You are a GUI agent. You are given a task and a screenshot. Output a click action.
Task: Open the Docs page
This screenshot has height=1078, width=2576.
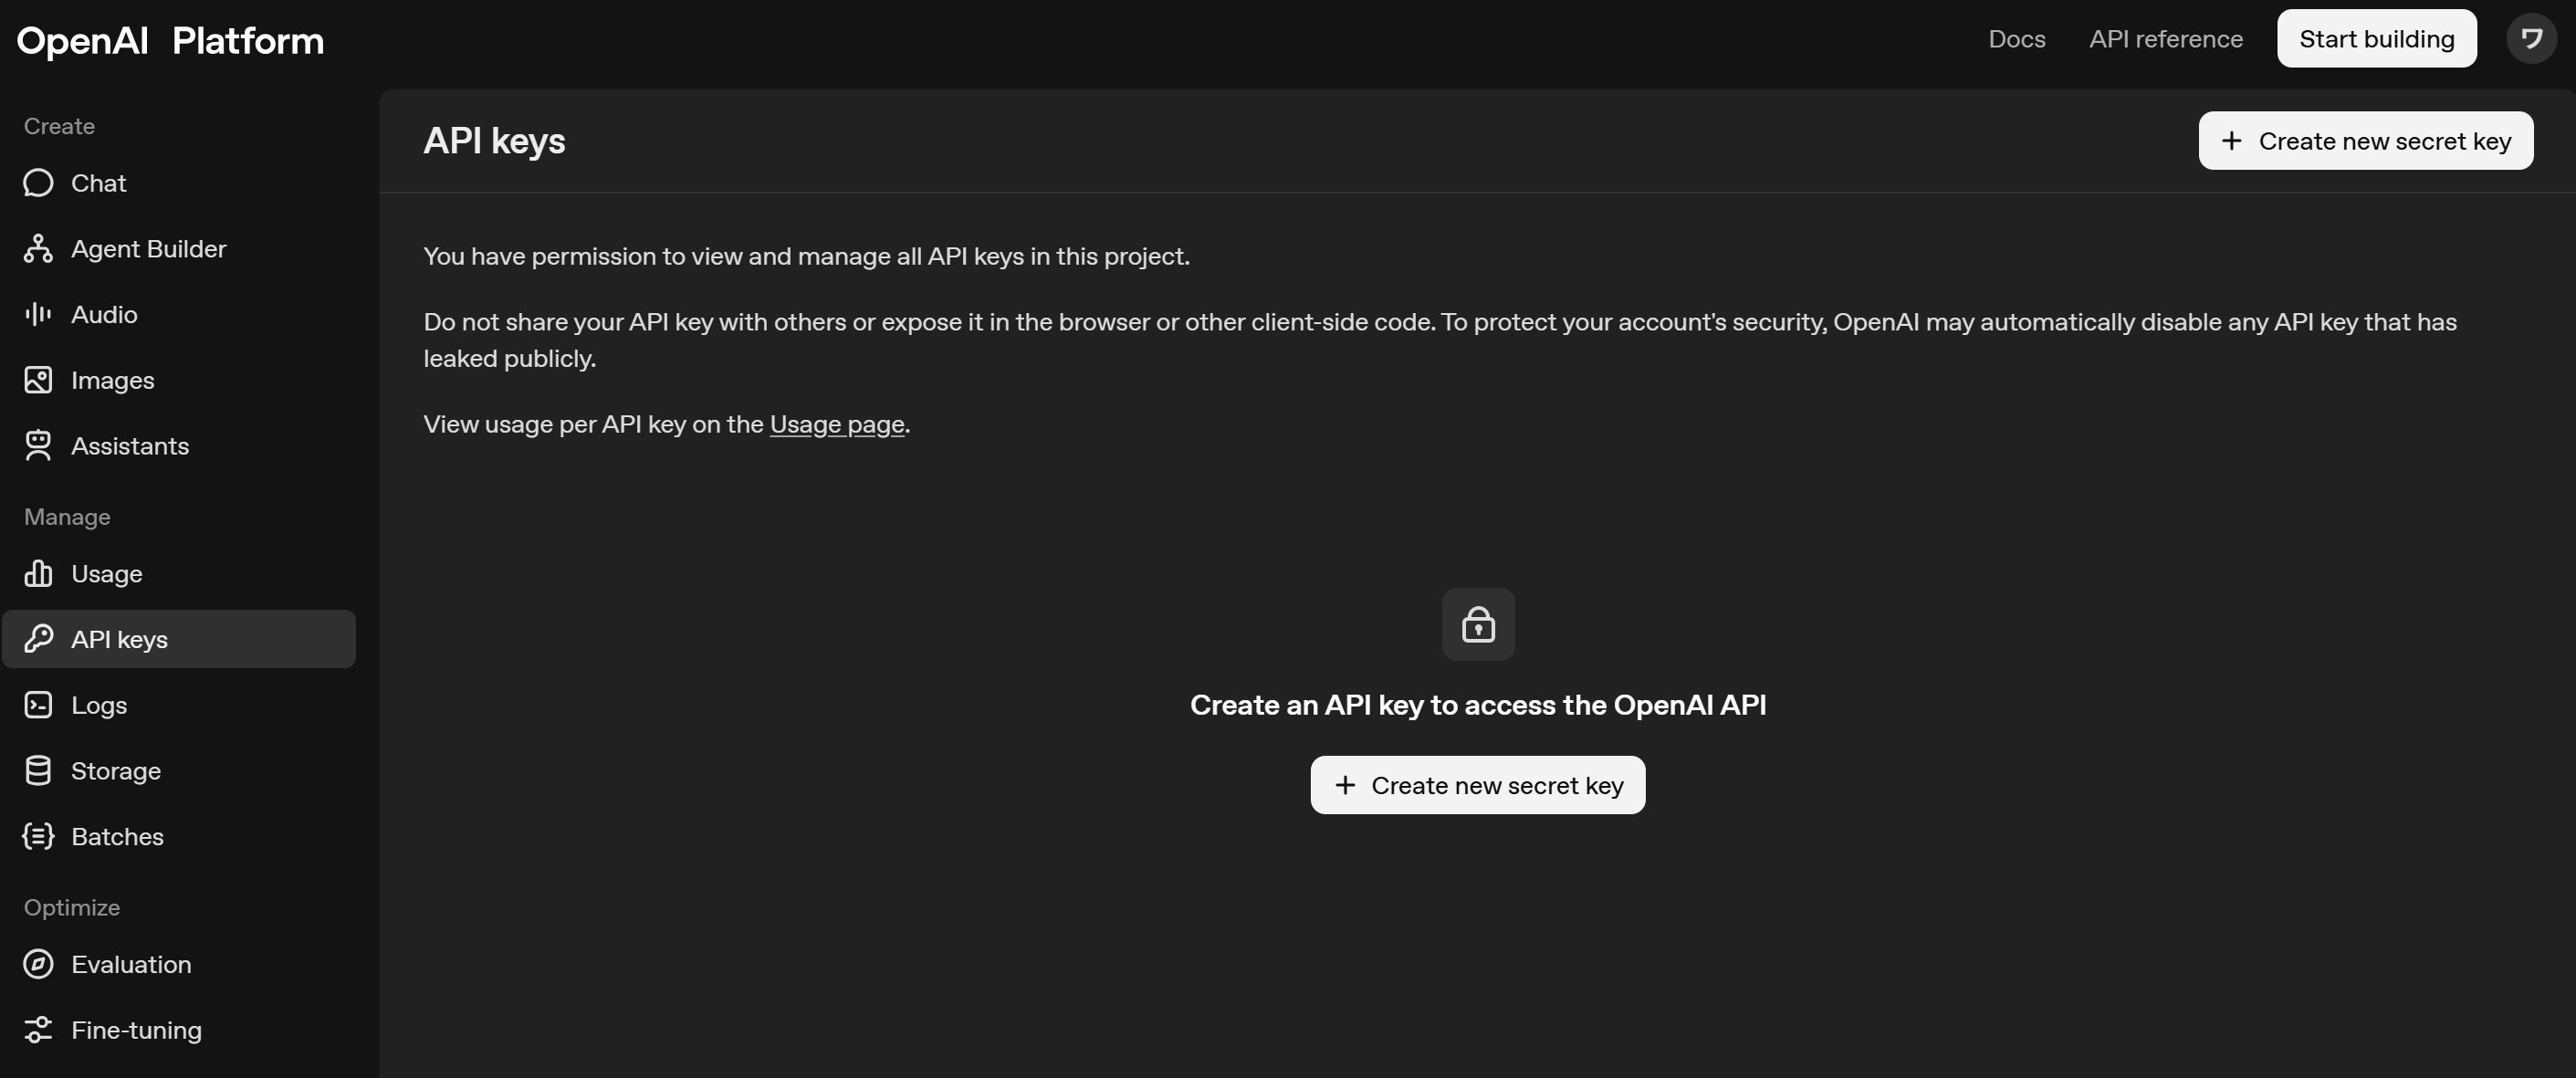tap(2017, 39)
